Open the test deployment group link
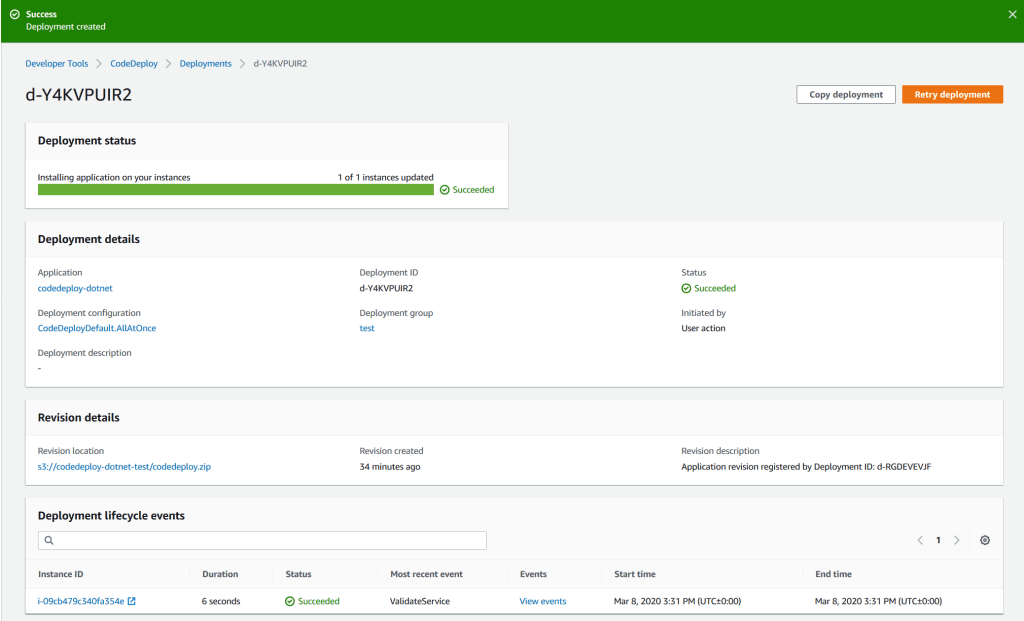This screenshot has width=1024, height=621. [367, 328]
